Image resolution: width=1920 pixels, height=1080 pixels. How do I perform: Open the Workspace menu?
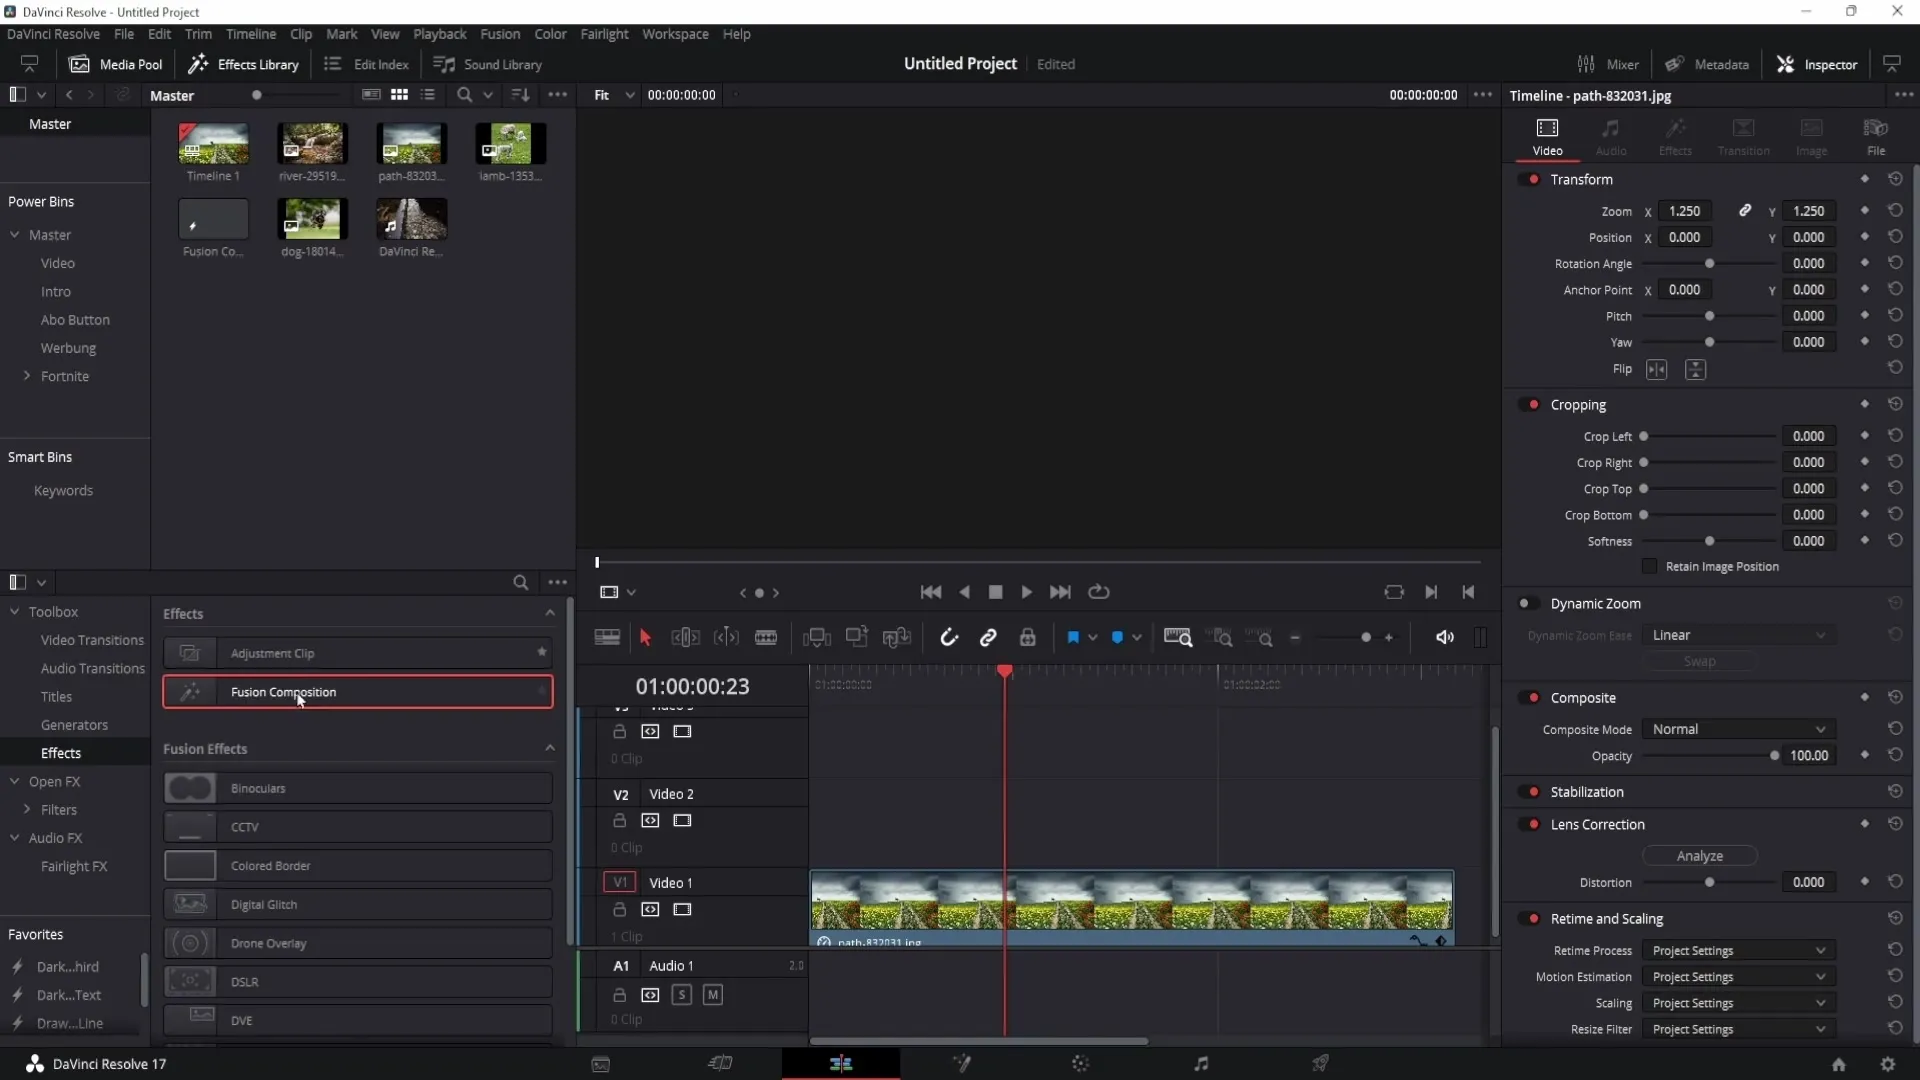675,34
